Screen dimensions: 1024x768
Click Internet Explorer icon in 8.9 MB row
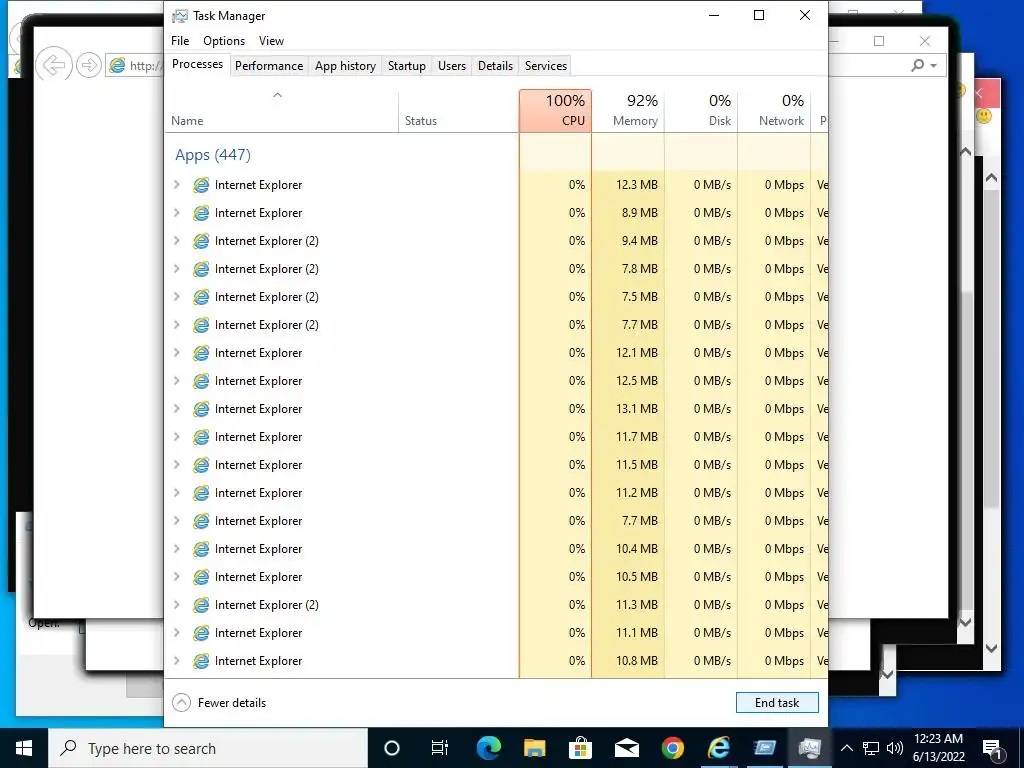[201, 213]
